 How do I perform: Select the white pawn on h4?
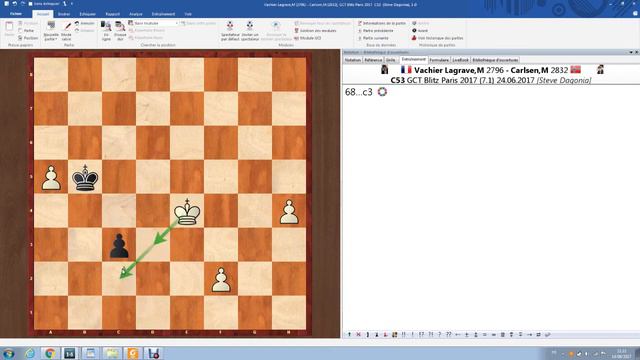tap(289, 211)
